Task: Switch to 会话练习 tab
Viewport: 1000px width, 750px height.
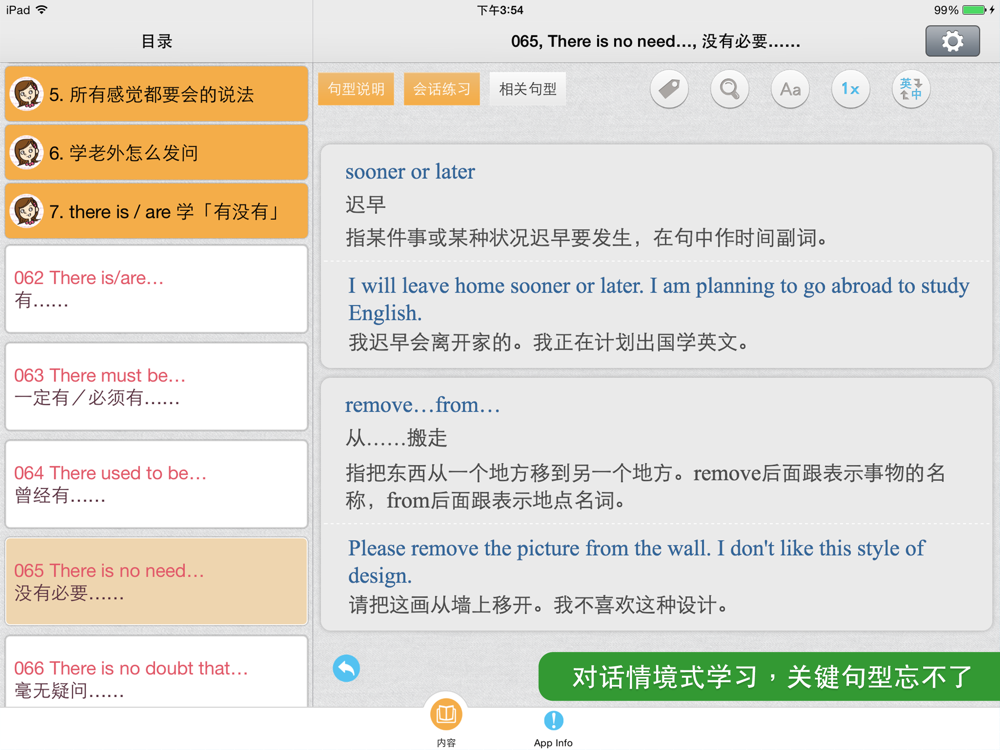Action: [x=442, y=89]
